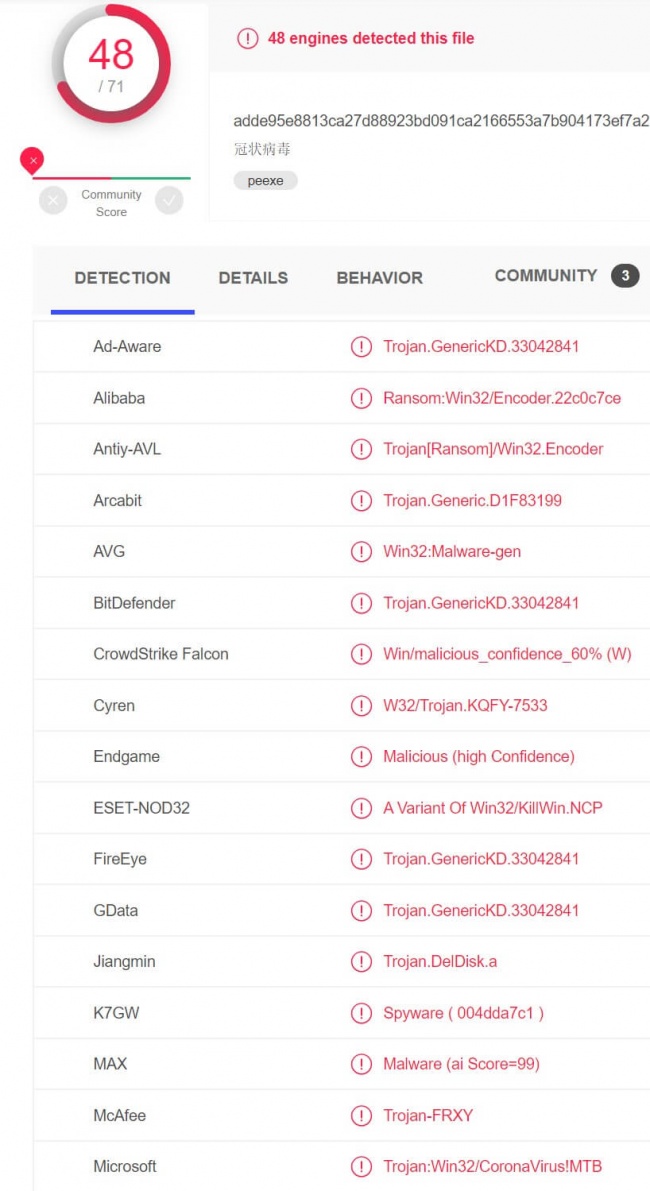This screenshot has width=650, height=1191.
Task: Open the COMMUNITY tab with 3 comments
Action: (545, 276)
